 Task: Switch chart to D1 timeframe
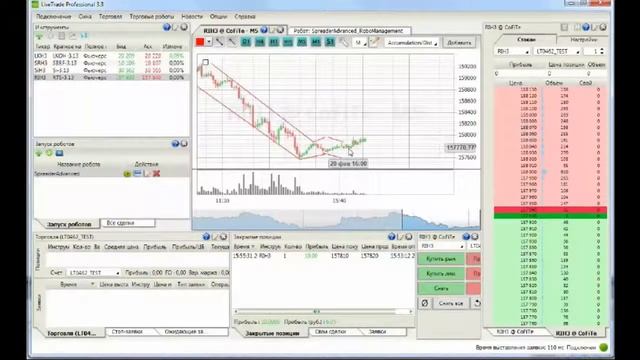click(246, 42)
